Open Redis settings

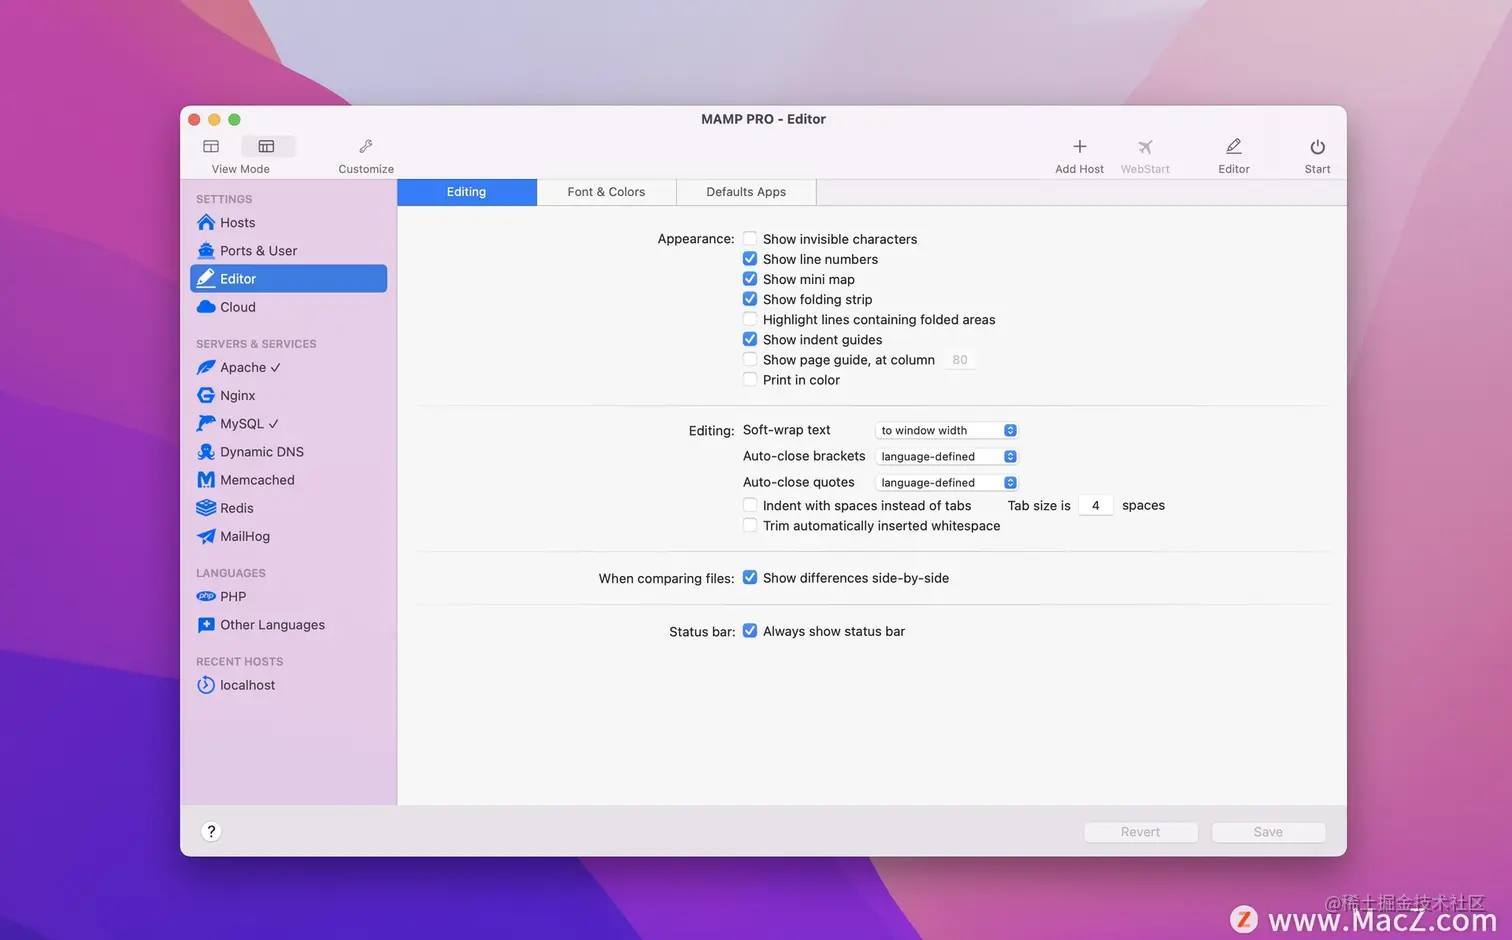(x=288, y=508)
